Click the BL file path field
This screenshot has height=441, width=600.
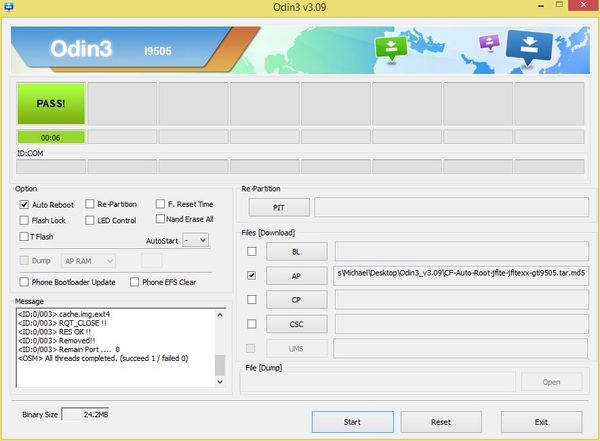click(x=462, y=251)
